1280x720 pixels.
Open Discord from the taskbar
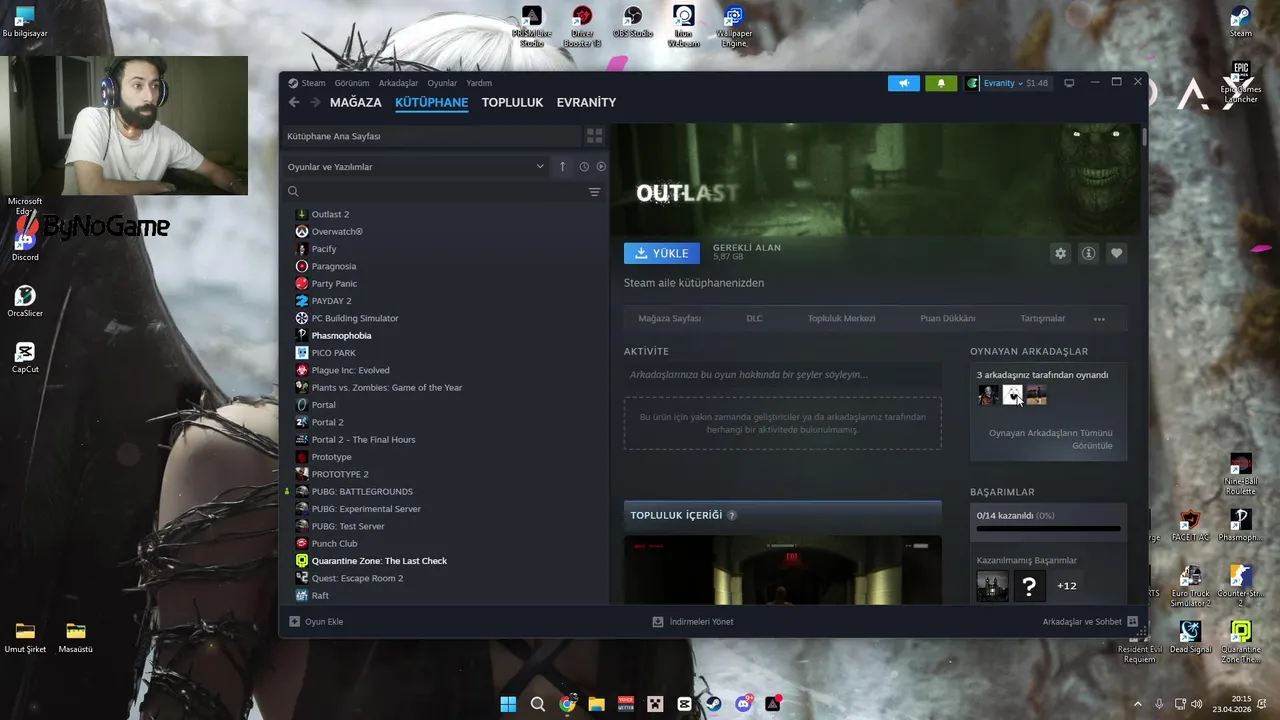(x=744, y=704)
